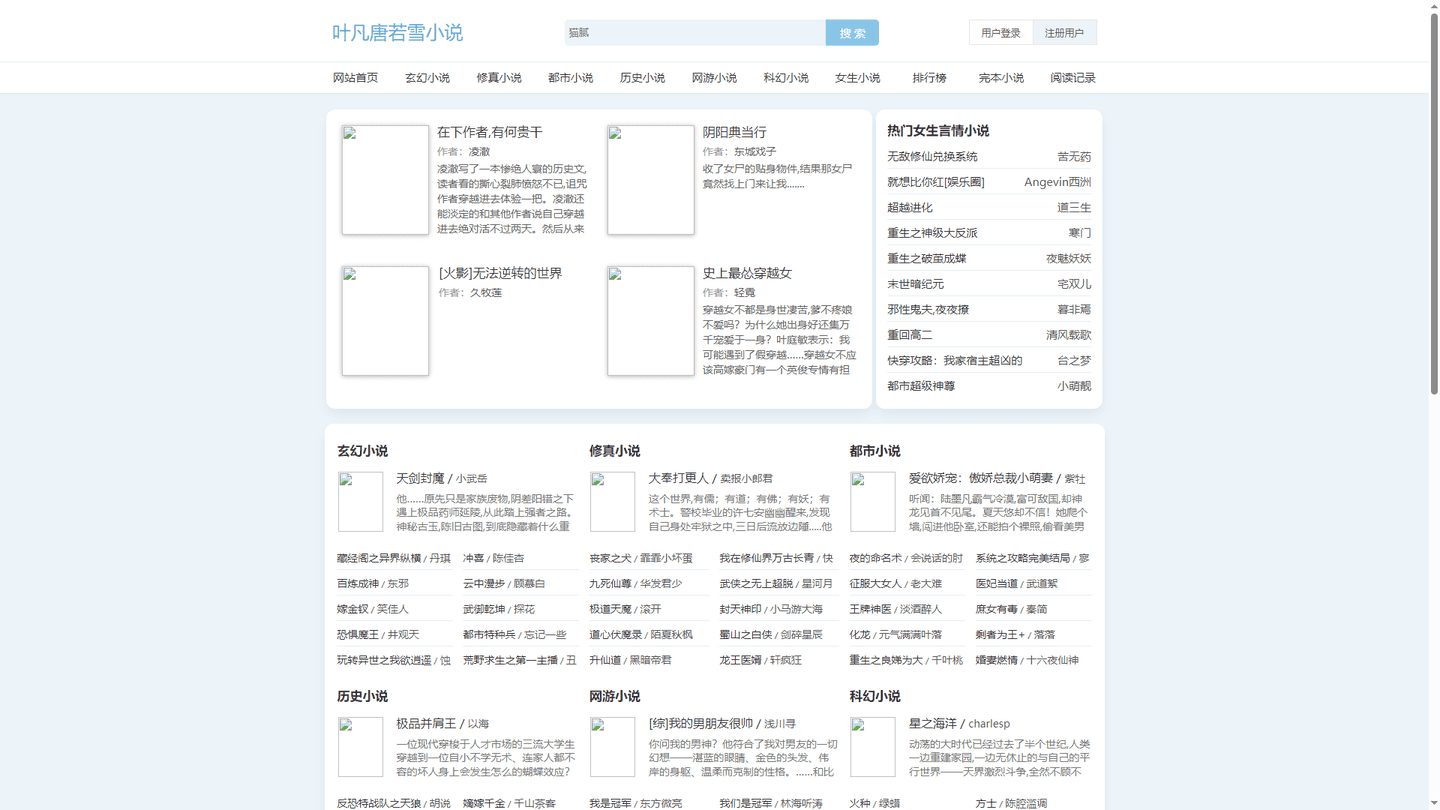Open 都市超级神尊 in hot list
This screenshot has width=1440, height=810.
921,386
